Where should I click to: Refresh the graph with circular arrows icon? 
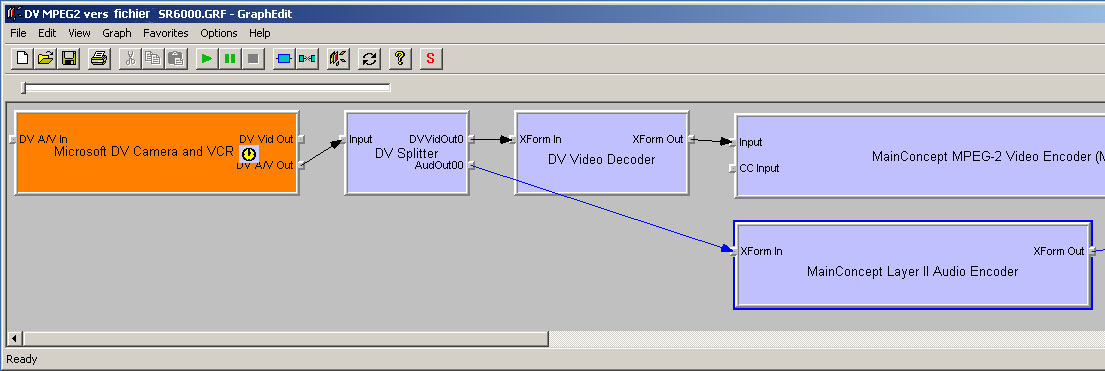[x=369, y=59]
